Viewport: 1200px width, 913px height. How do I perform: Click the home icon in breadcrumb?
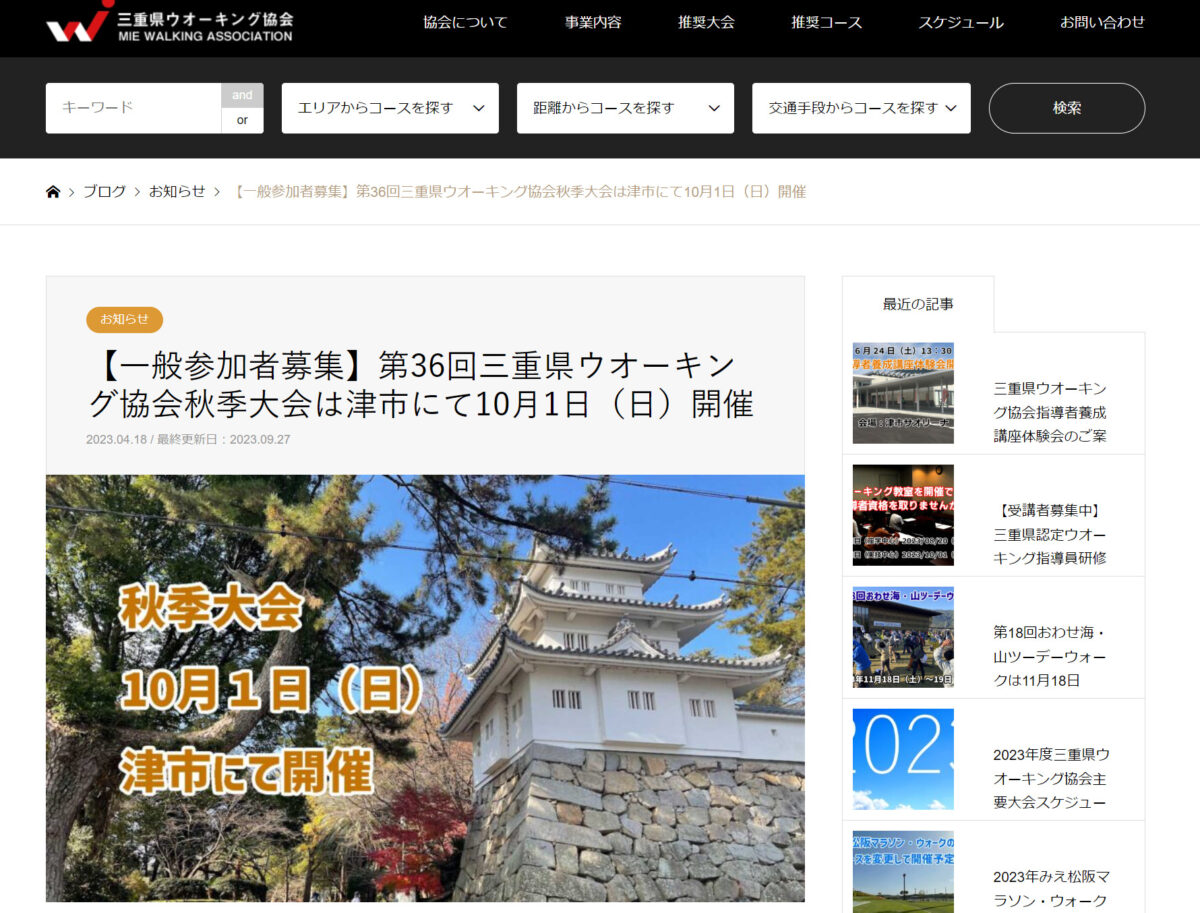[x=53, y=192]
